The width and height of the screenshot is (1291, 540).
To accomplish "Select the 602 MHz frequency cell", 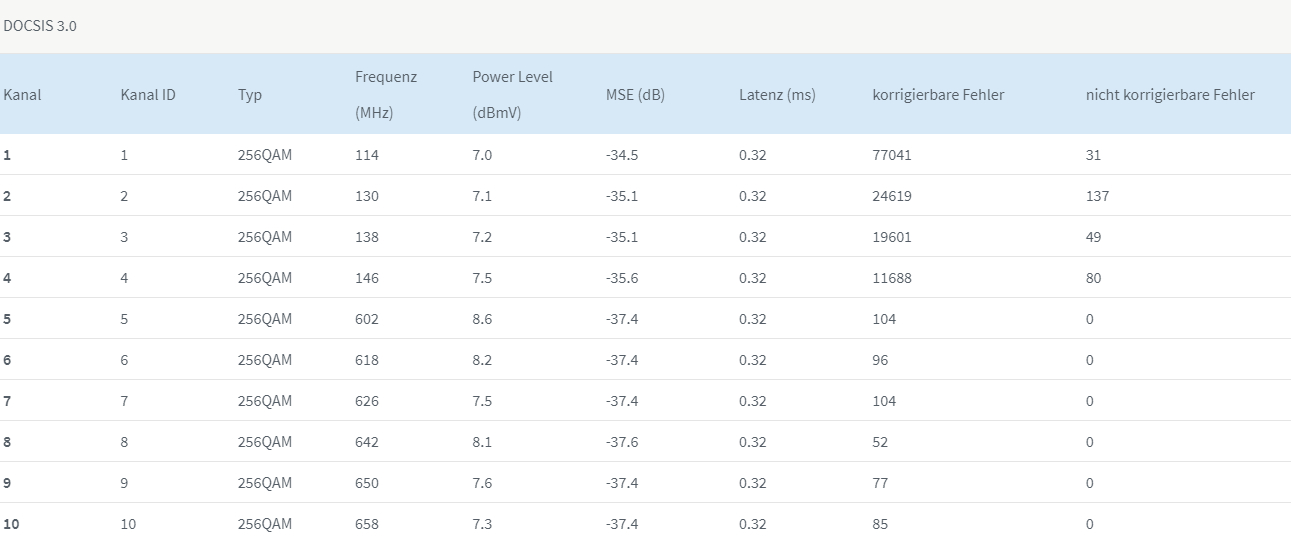I will [367, 319].
